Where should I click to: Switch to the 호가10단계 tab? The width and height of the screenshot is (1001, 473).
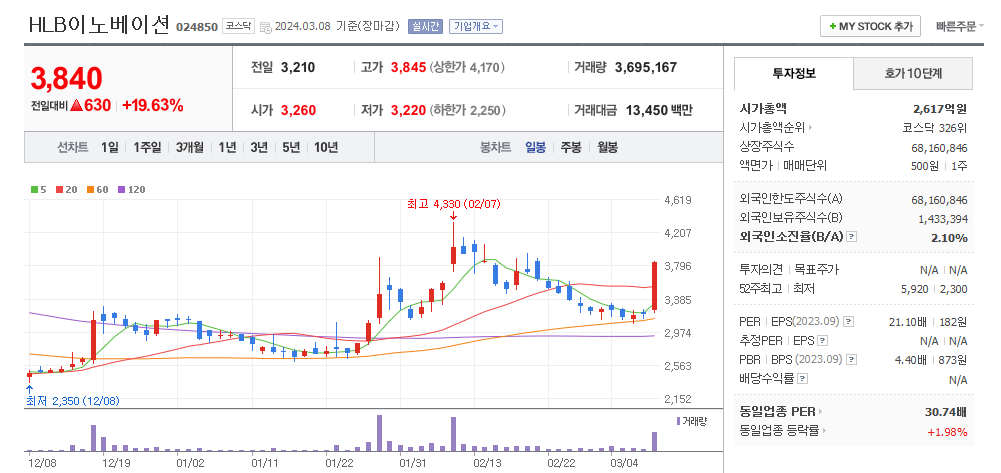click(x=913, y=73)
